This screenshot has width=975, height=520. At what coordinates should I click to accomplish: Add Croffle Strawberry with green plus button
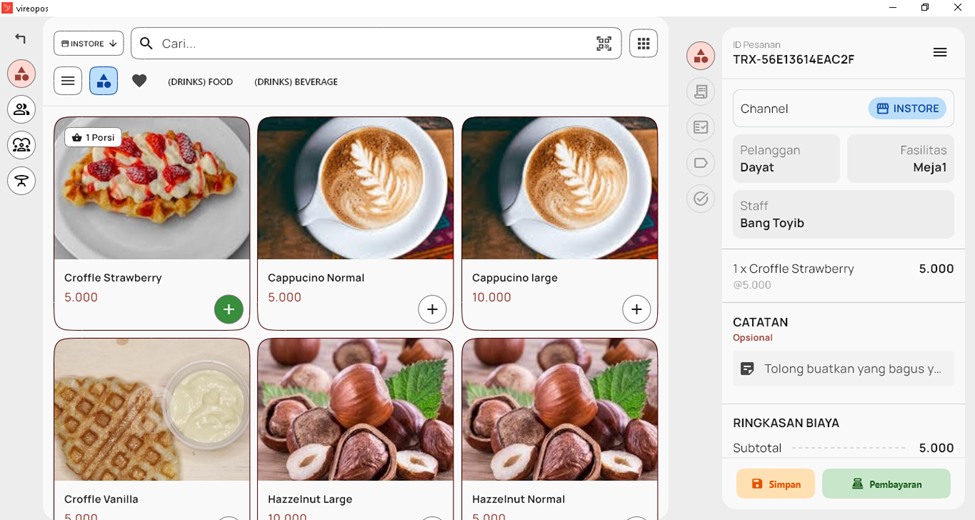228,310
